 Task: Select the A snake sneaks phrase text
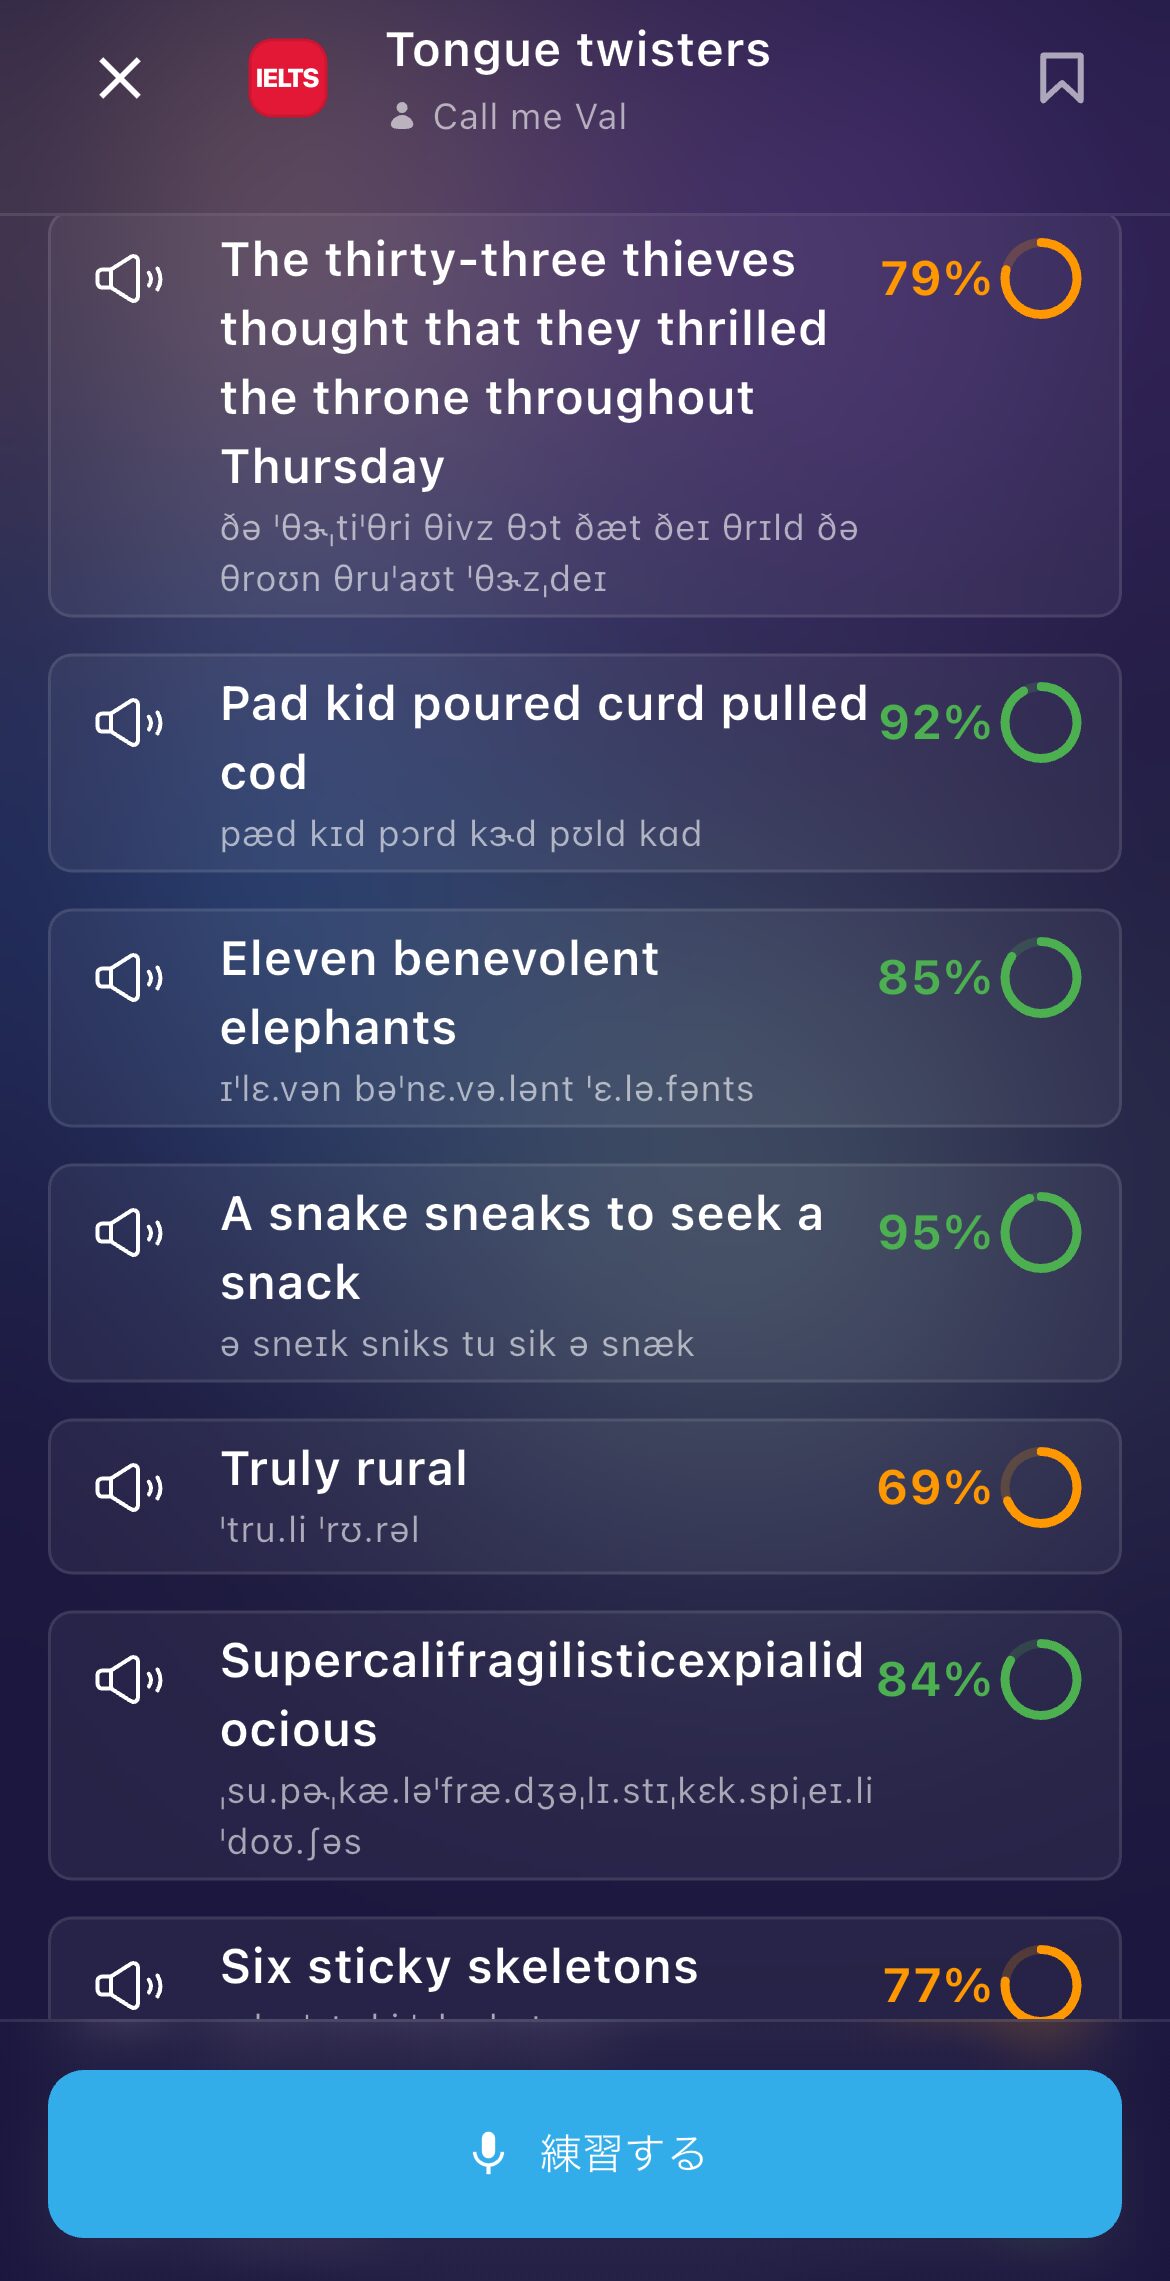point(522,1248)
